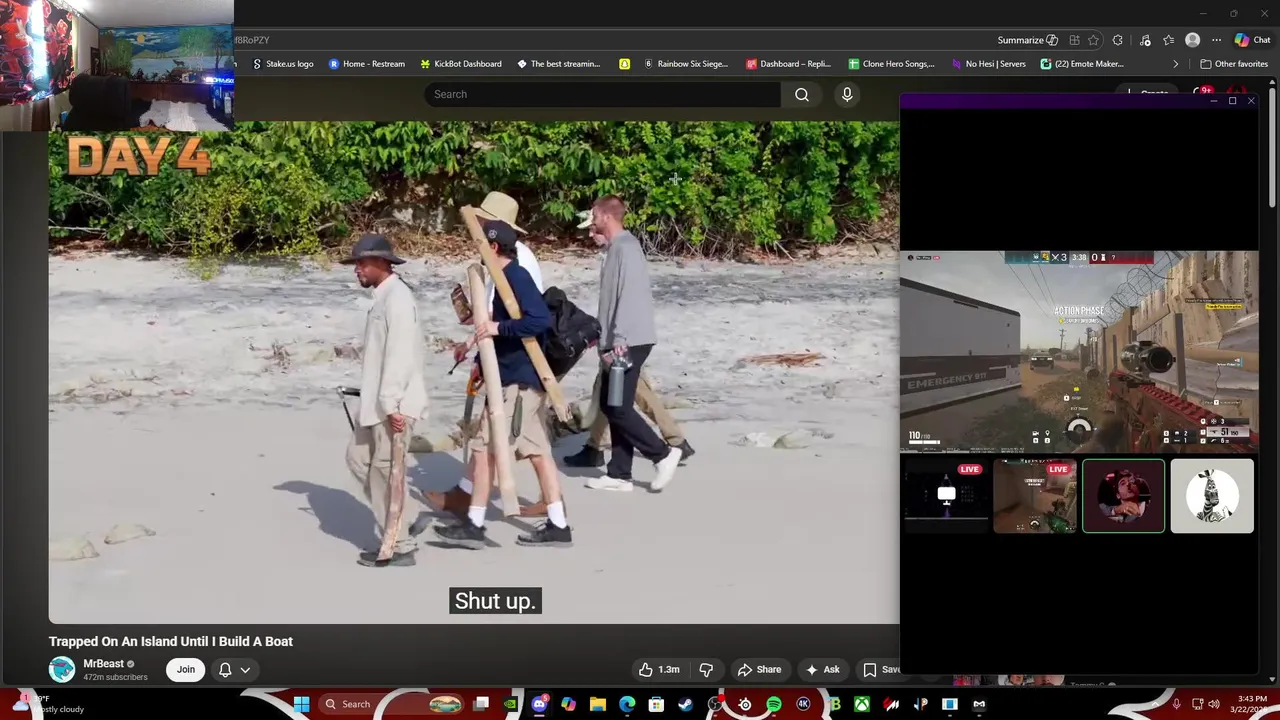The width and height of the screenshot is (1280, 720).
Task: Open The best streamin... bookmark
Action: 559,64
